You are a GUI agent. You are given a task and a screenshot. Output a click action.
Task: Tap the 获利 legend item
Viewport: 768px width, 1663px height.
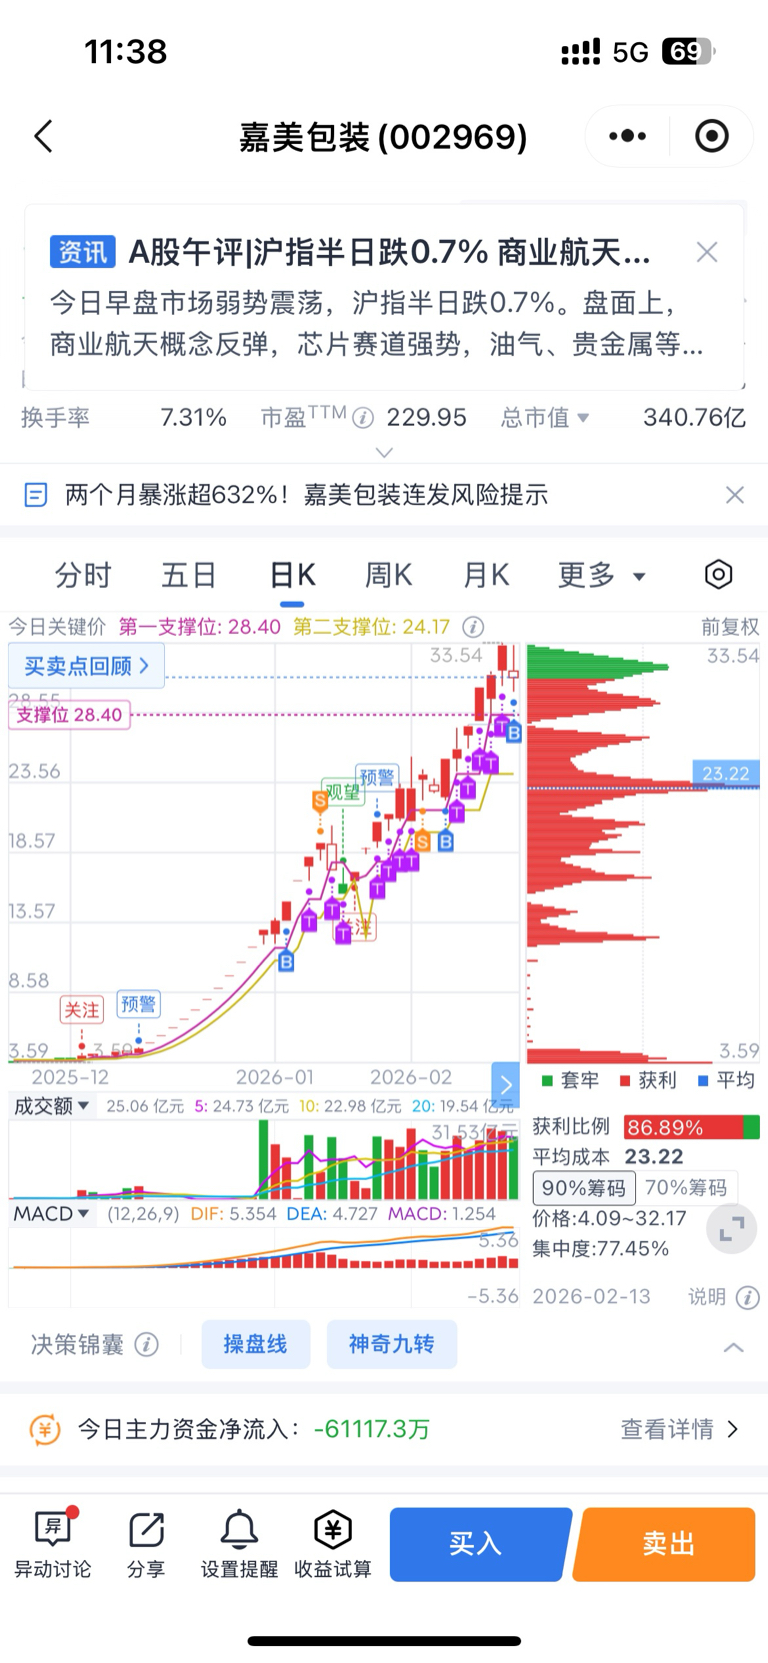tap(649, 1080)
